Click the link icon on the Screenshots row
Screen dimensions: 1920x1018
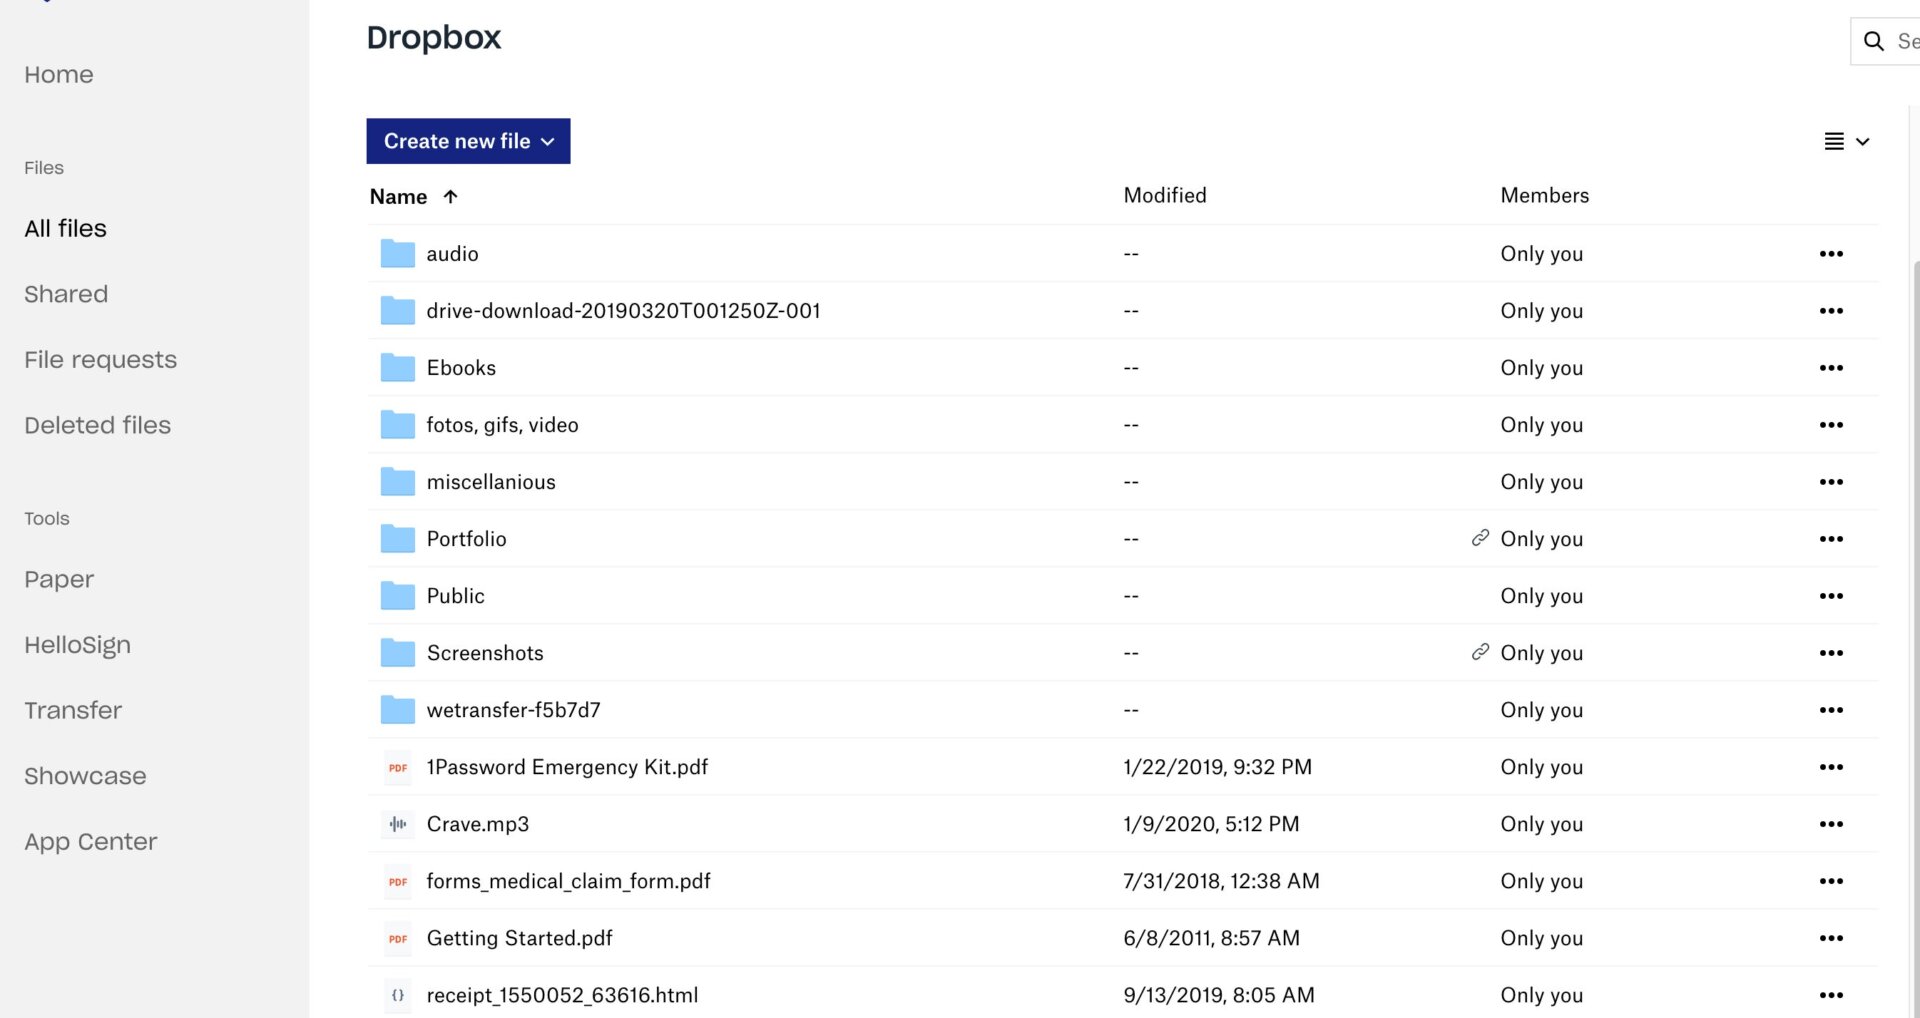[x=1480, y=652]
